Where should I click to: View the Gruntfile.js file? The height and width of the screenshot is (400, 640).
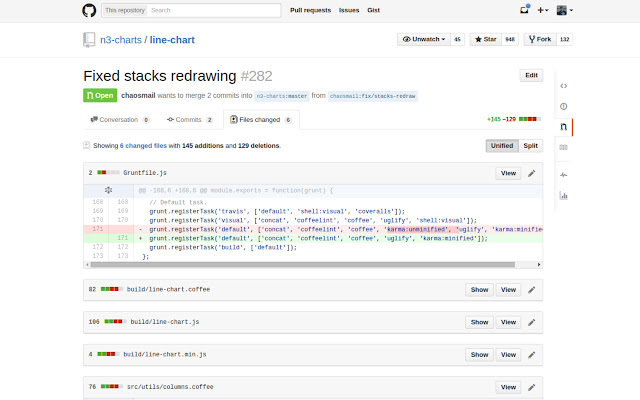click(x=508, y=173)
